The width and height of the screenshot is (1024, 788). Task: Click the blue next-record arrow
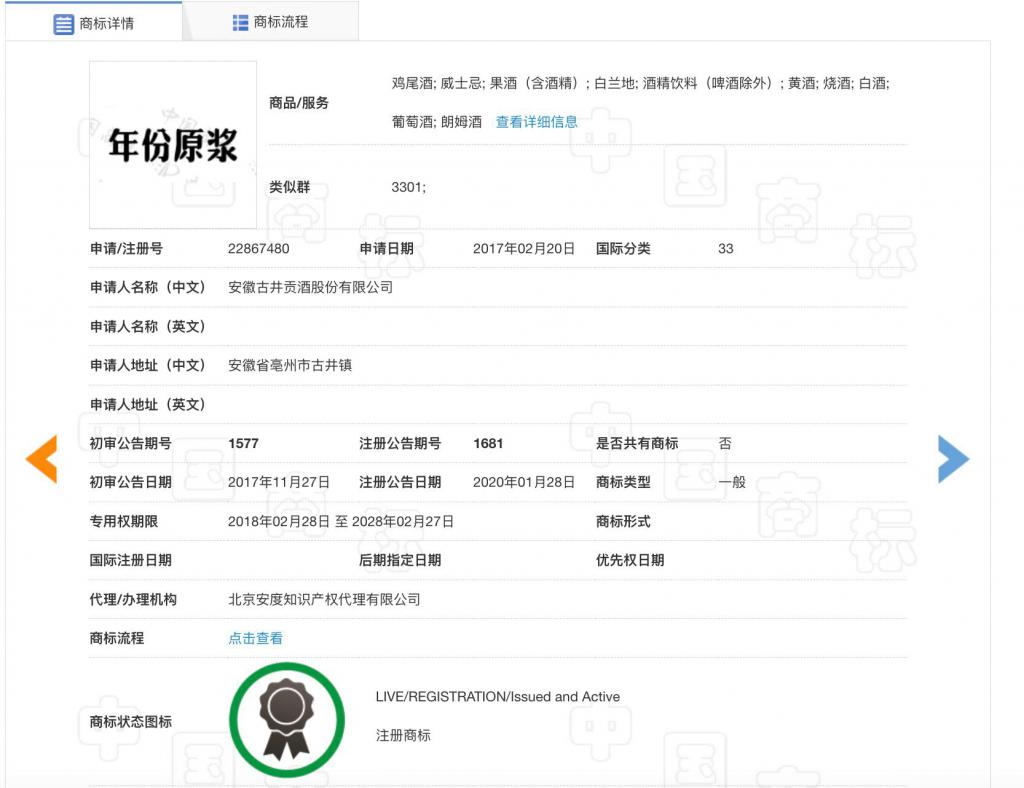point(953,459)
